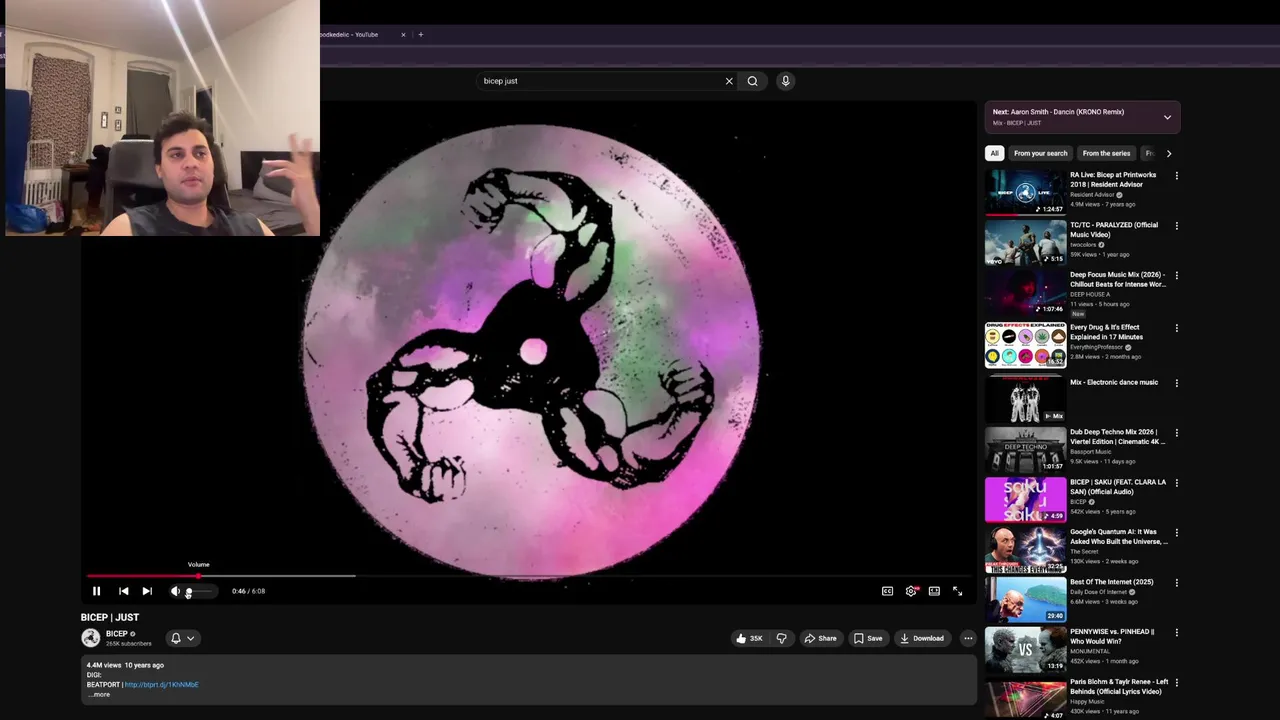Click into the search field
Image resolution: width=1280 pixels, height=720 pixels.
[x=600, y=81]
